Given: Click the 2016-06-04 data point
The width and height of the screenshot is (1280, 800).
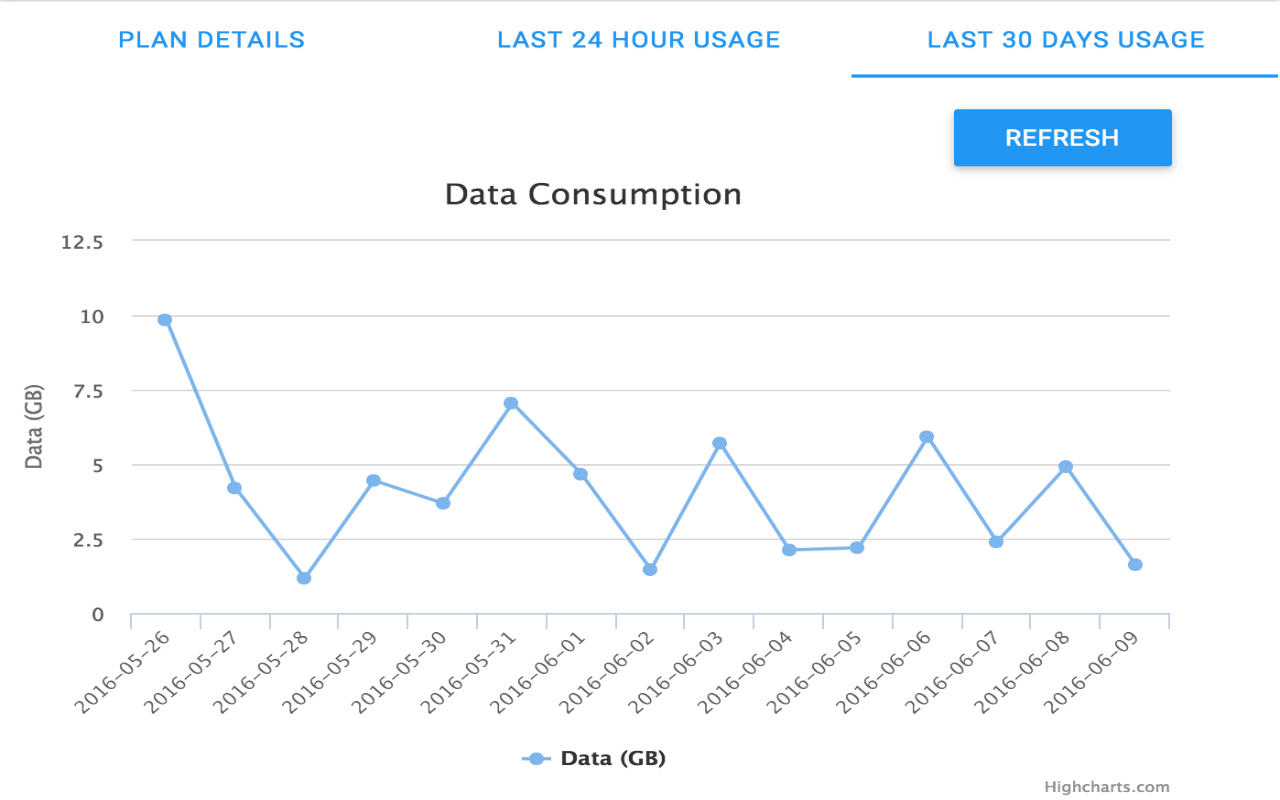Looking at the screenshot, I should 789,550.
